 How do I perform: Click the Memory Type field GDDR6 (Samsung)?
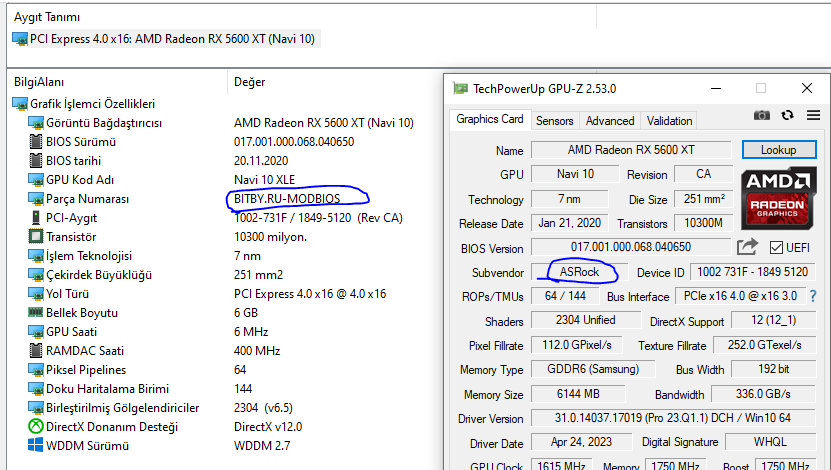point(593,369)
